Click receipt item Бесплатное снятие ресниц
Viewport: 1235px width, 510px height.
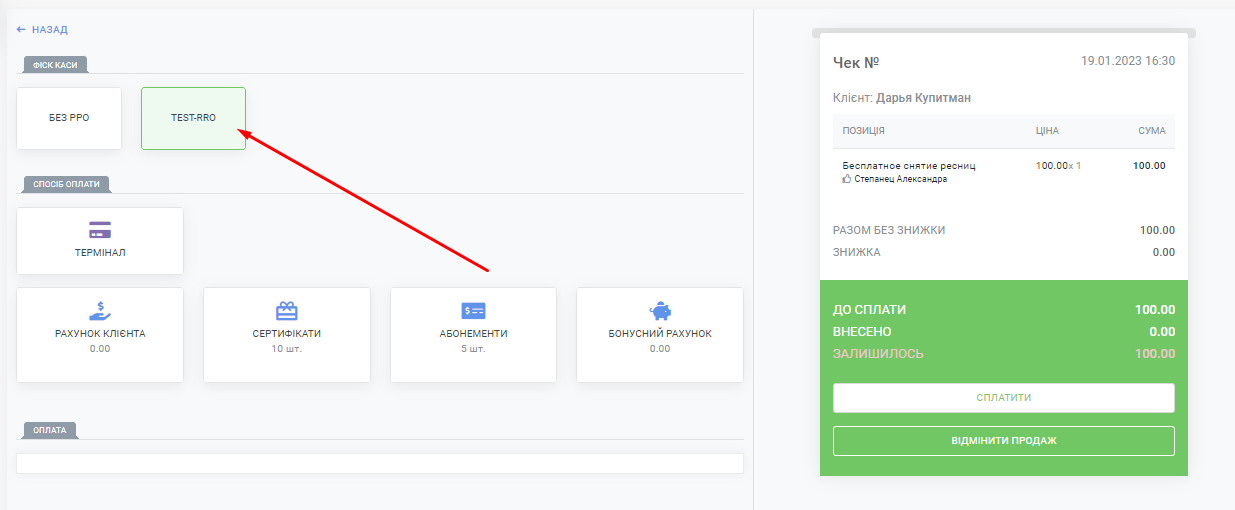[x=909, y=165]
